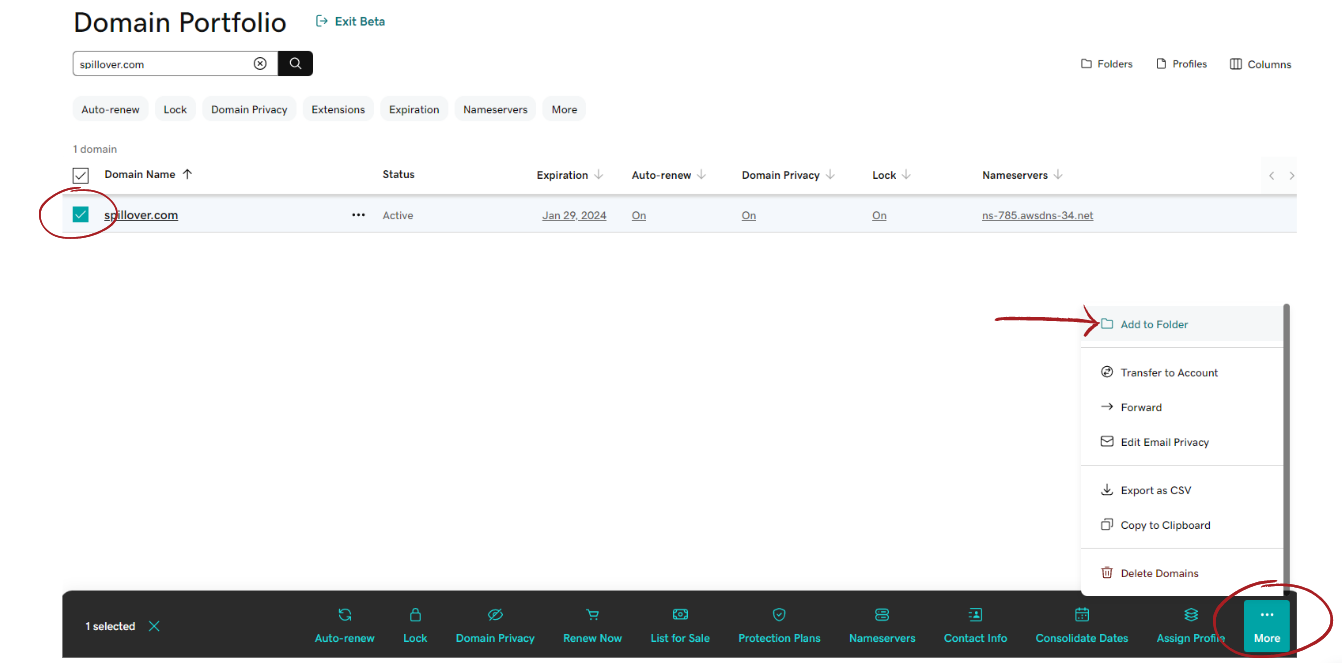
Task: Sort by Auto-renew column arrow
Action: point(701,175)
